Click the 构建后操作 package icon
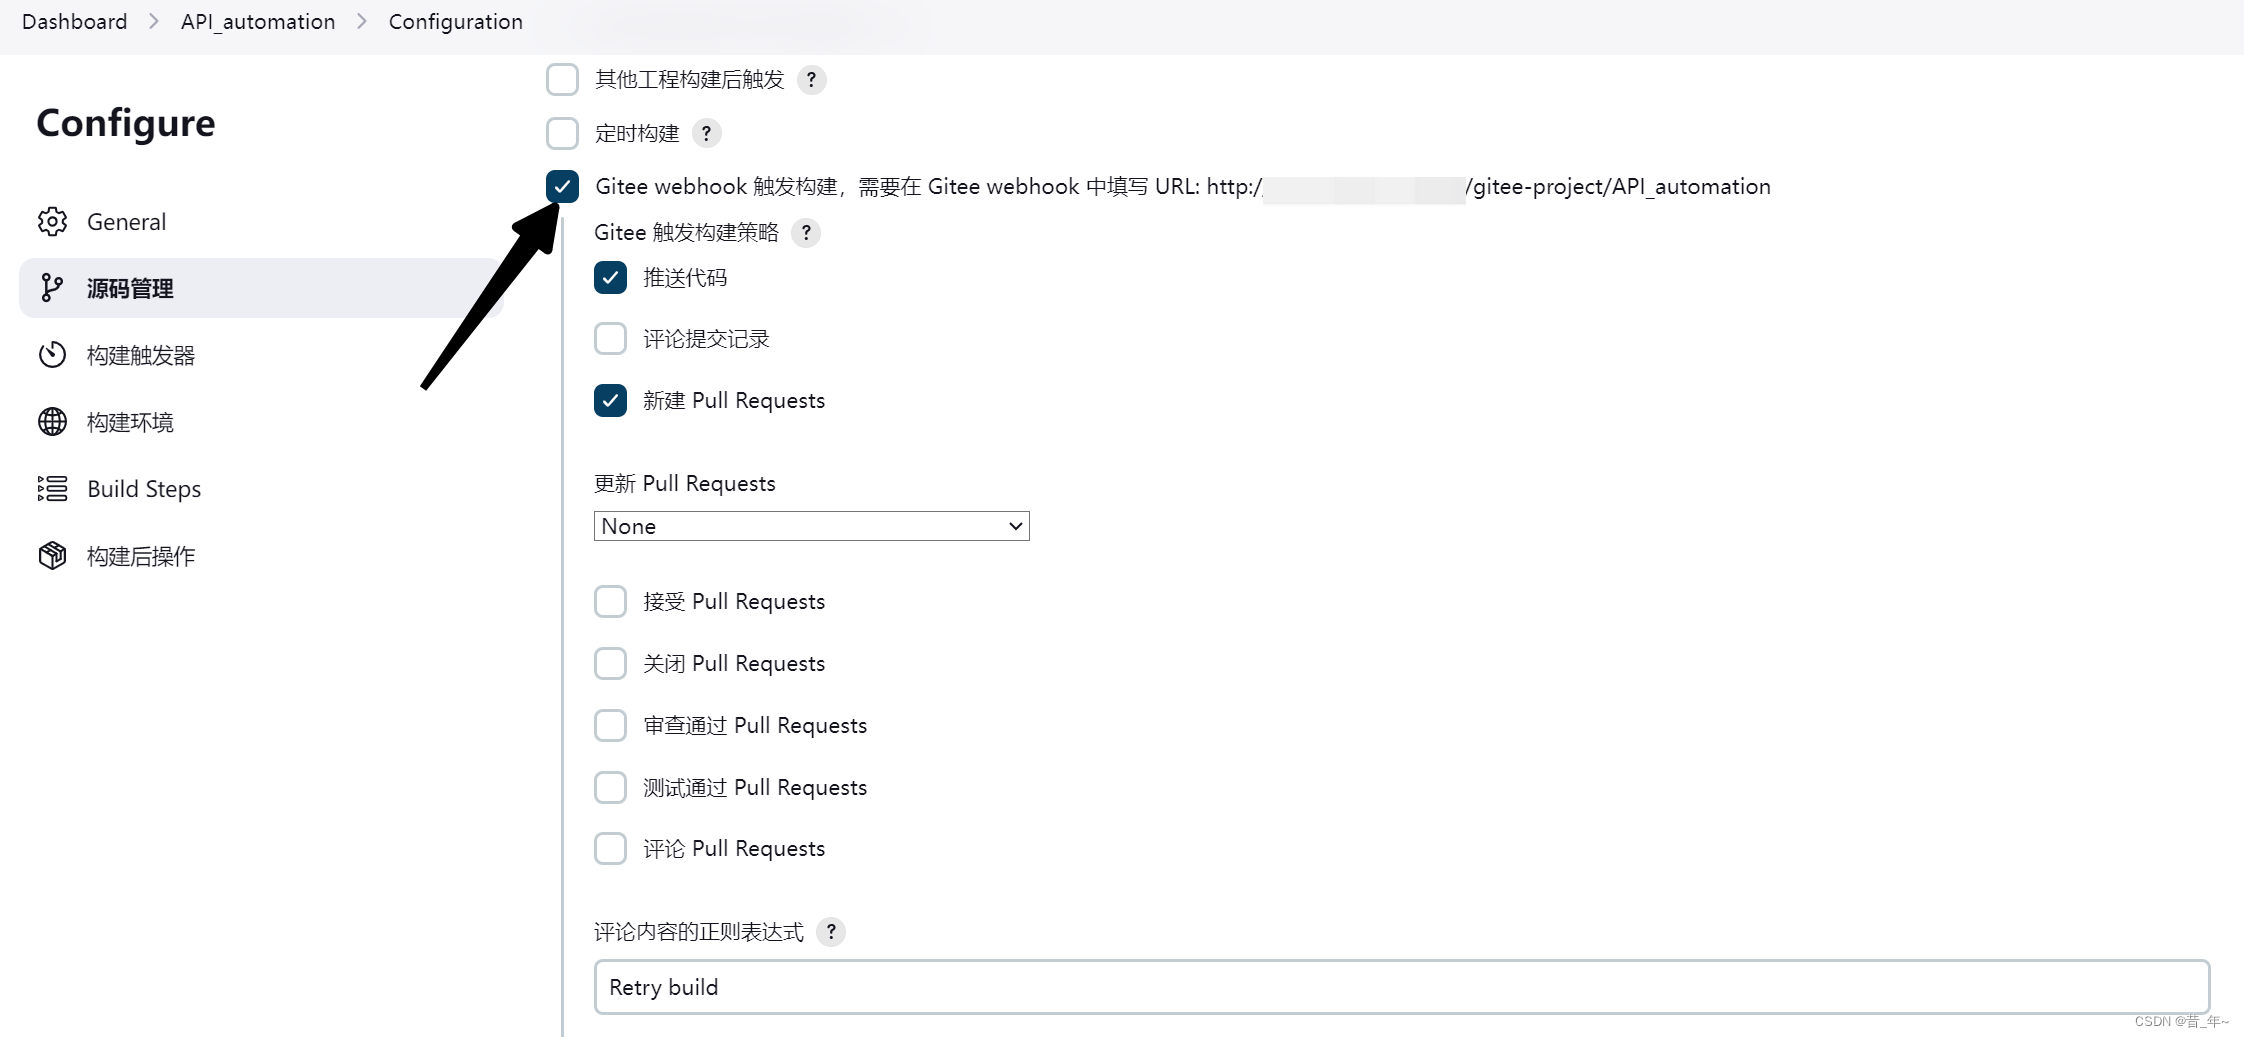The height and width of the screenshot is (1037, 2244). (52, 556)
